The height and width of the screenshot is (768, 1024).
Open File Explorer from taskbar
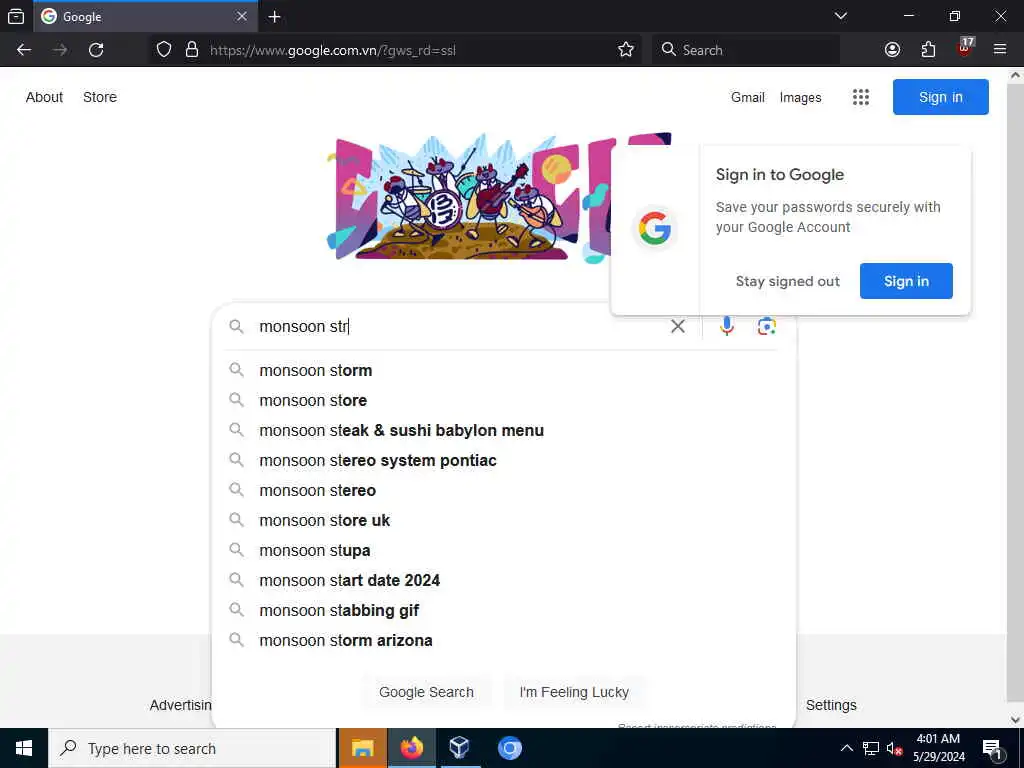362,748
